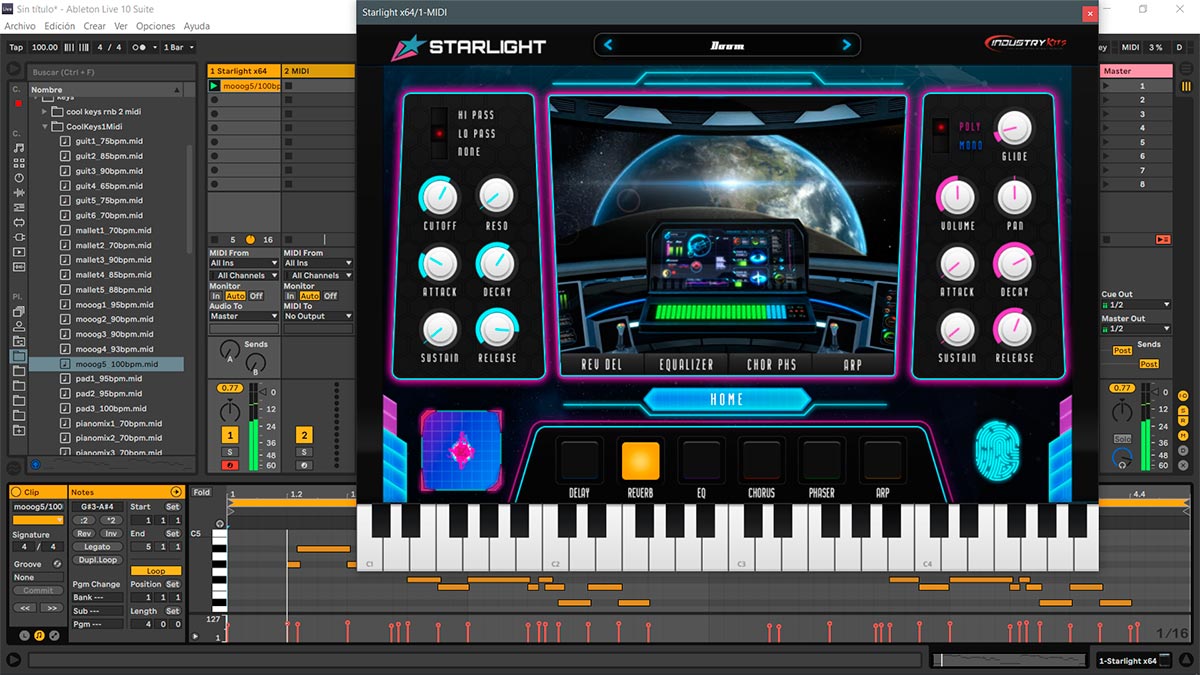Open the Archivo menu
Viewport: 1200px width, 675px height.
tap(20, 26)
